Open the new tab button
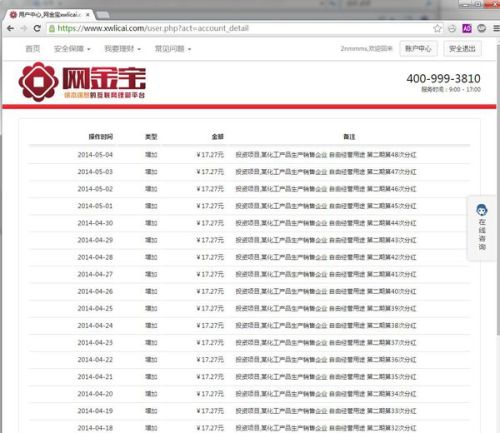Viewport: 500px width, 433px height. pyautogui.click(x=103, y=15)
